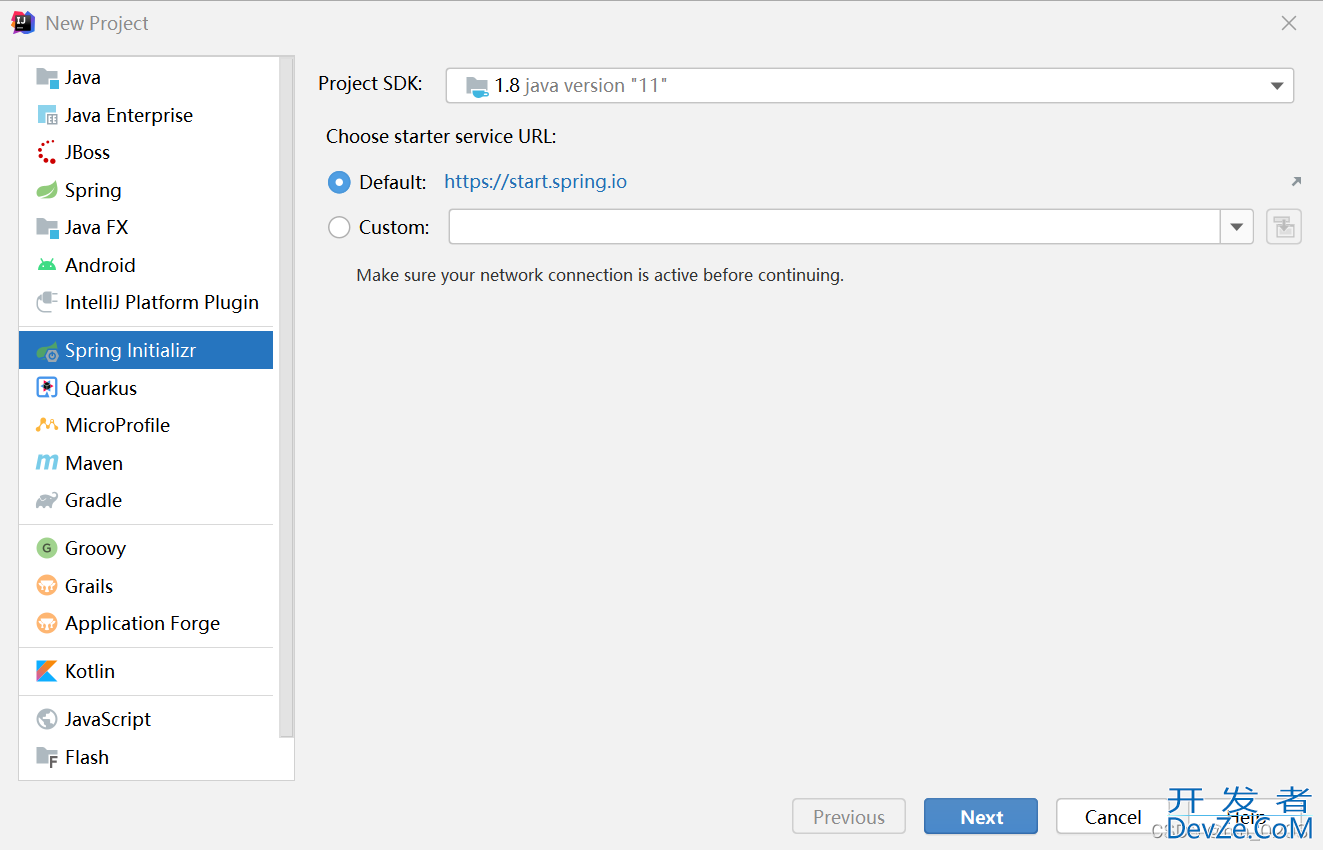Screen dimensions: 1323x850
Task: Click the Quarkus icon
Action: coord(47,388)
